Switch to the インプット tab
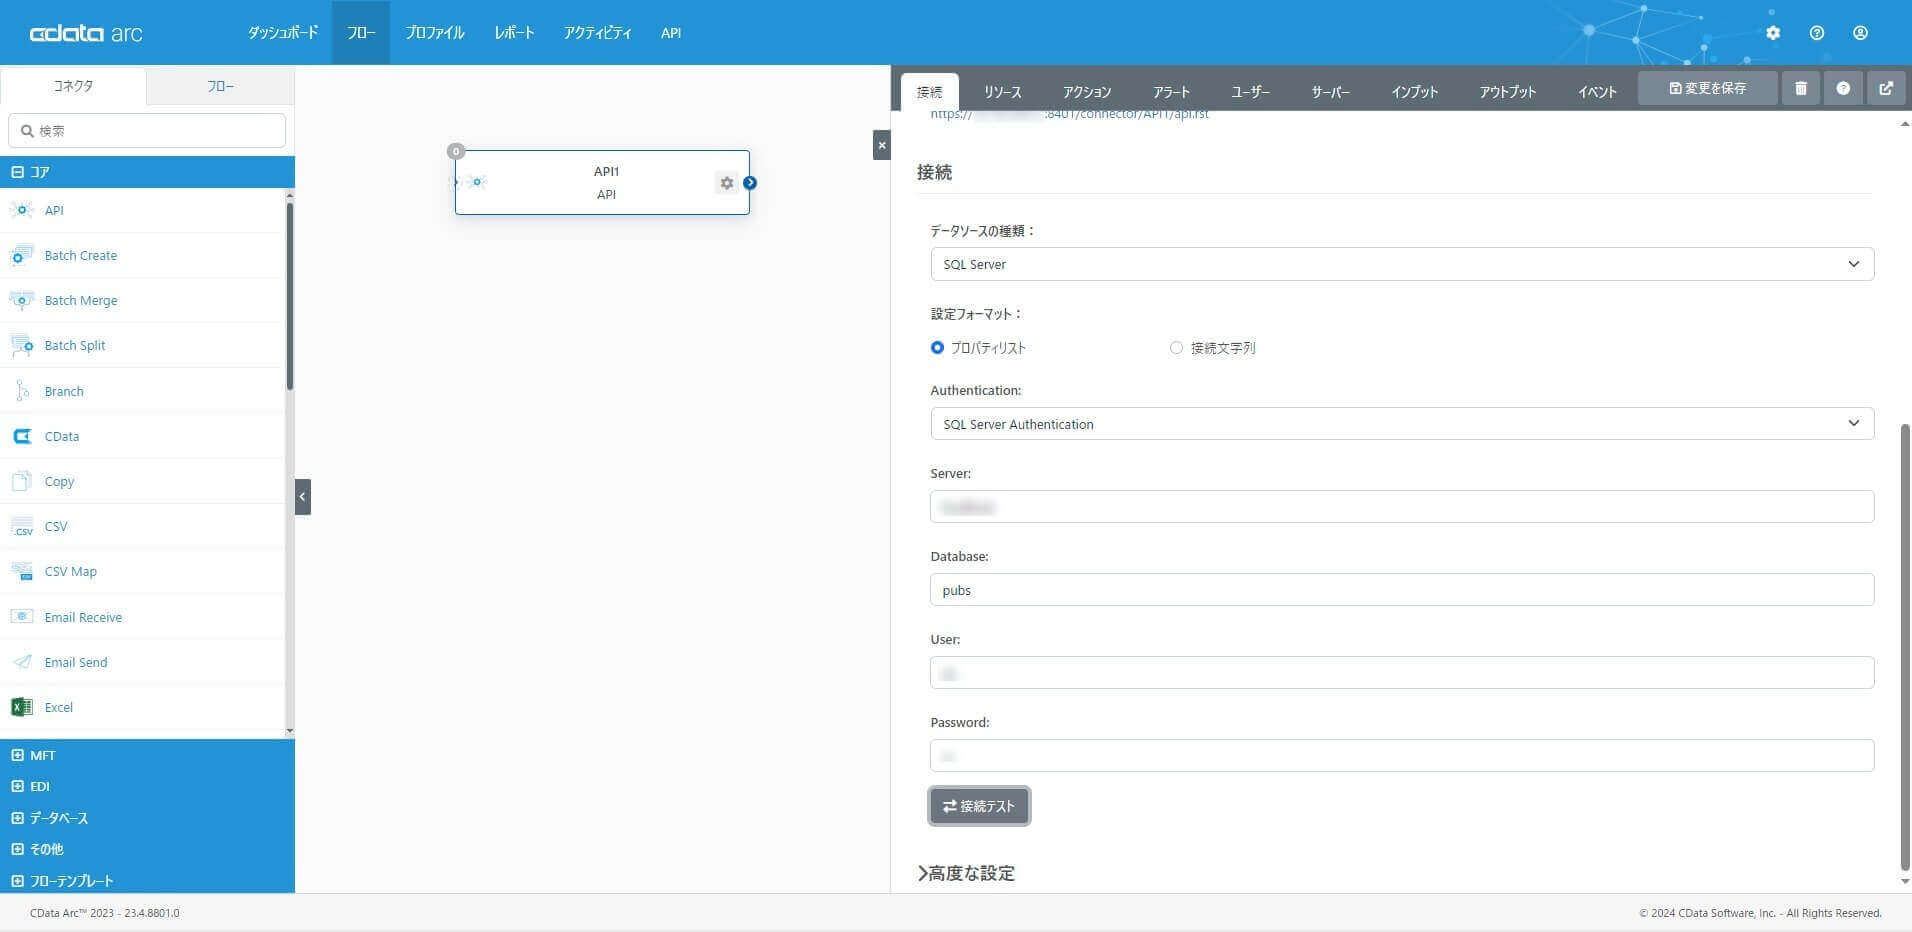This screenshot has width=1912, height=932. coord(1414,92)
